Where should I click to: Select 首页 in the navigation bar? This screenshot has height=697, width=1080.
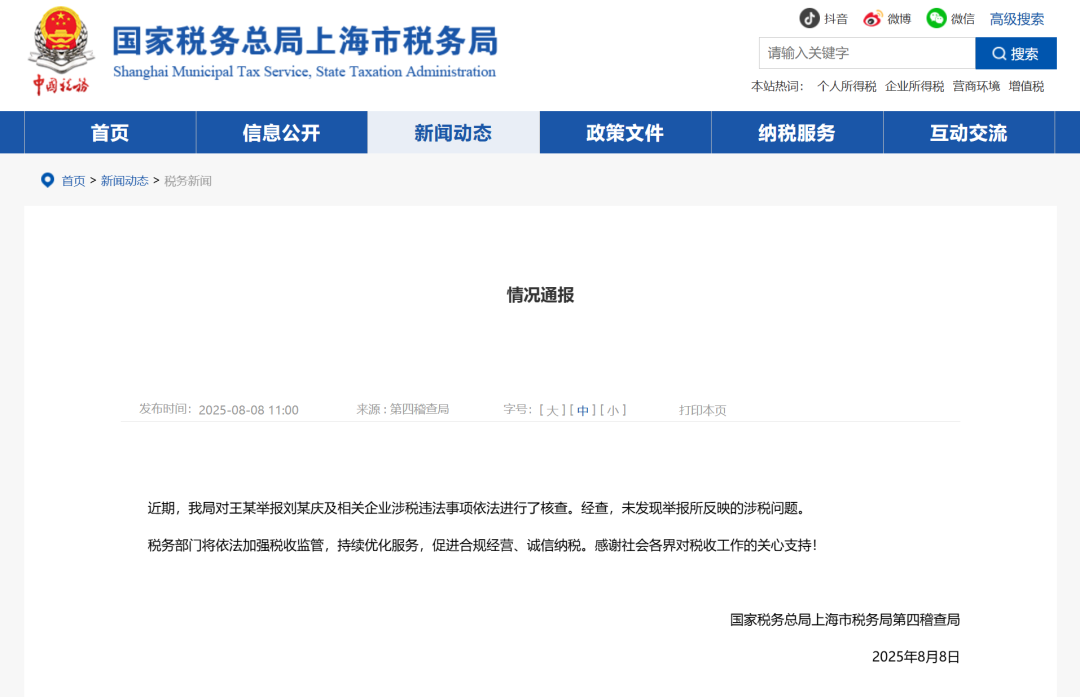[x=110, y=133]
